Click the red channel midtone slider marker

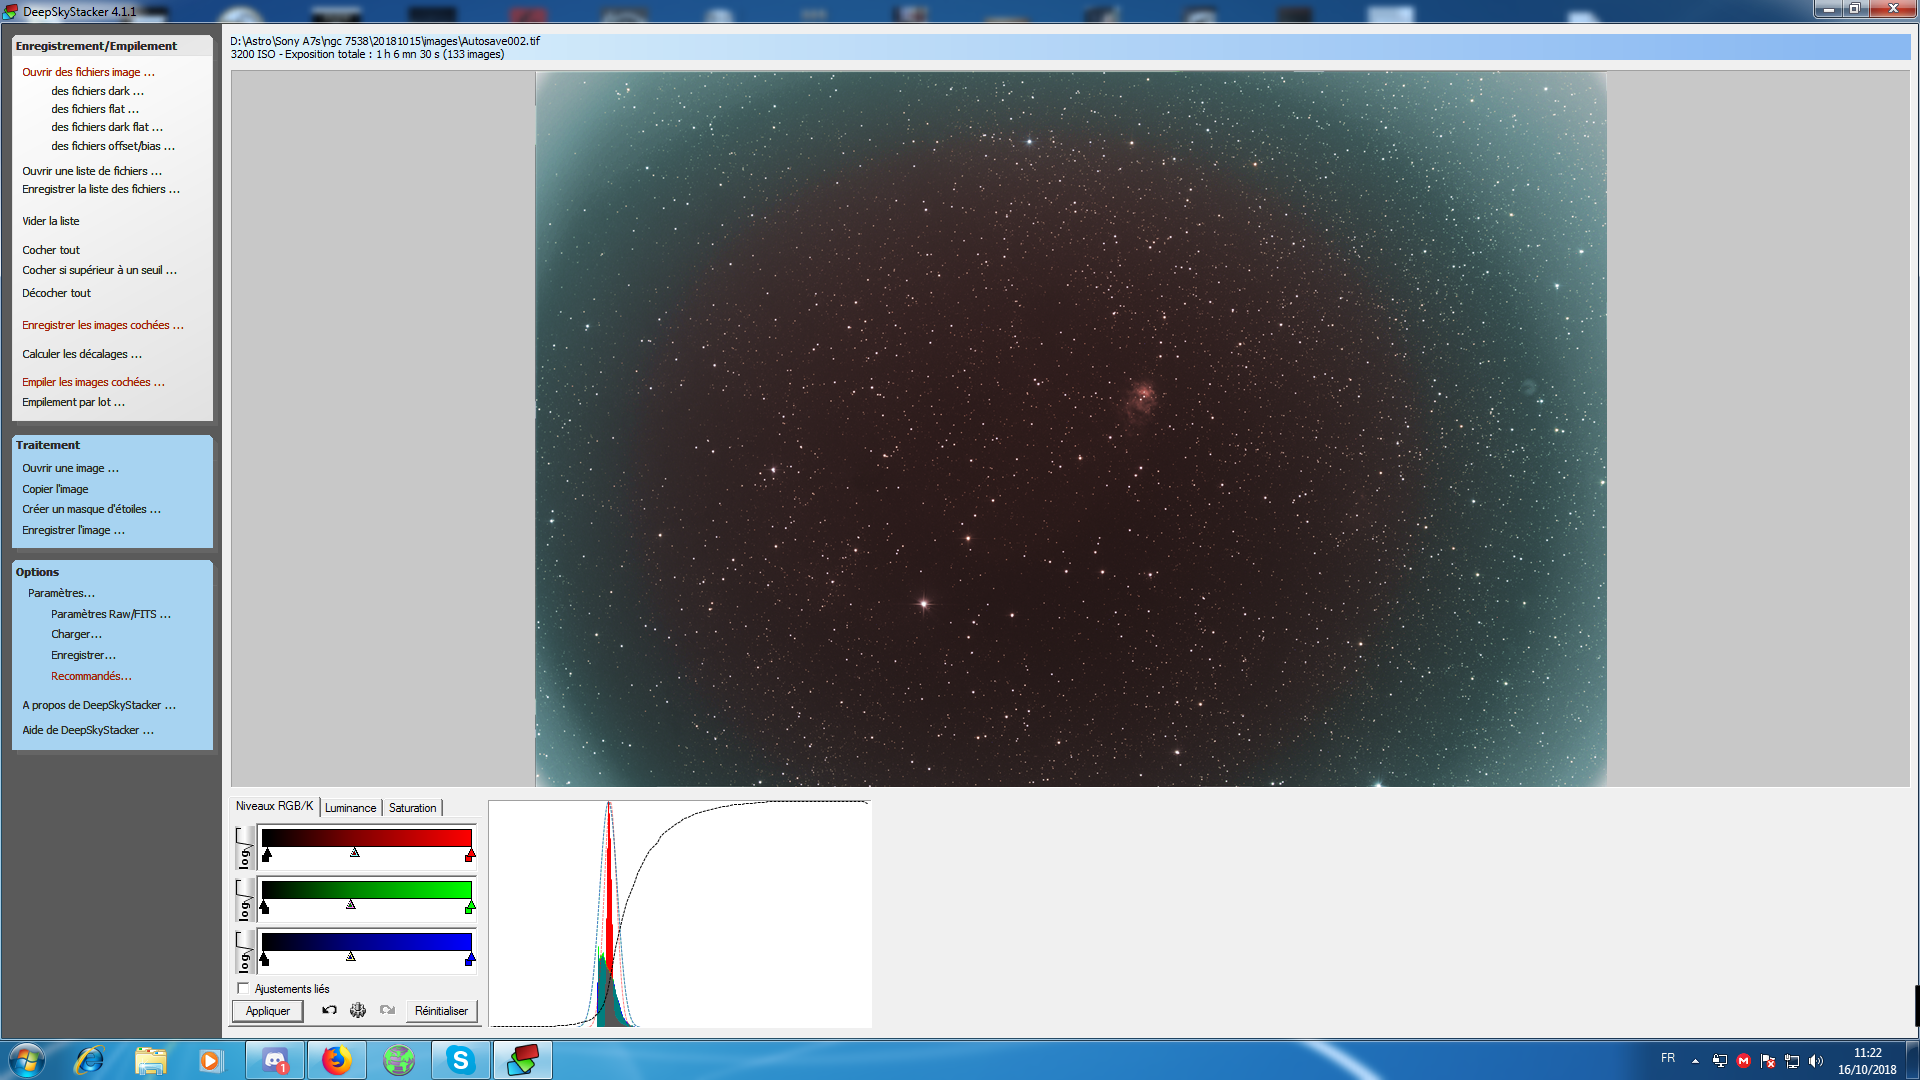355,853
